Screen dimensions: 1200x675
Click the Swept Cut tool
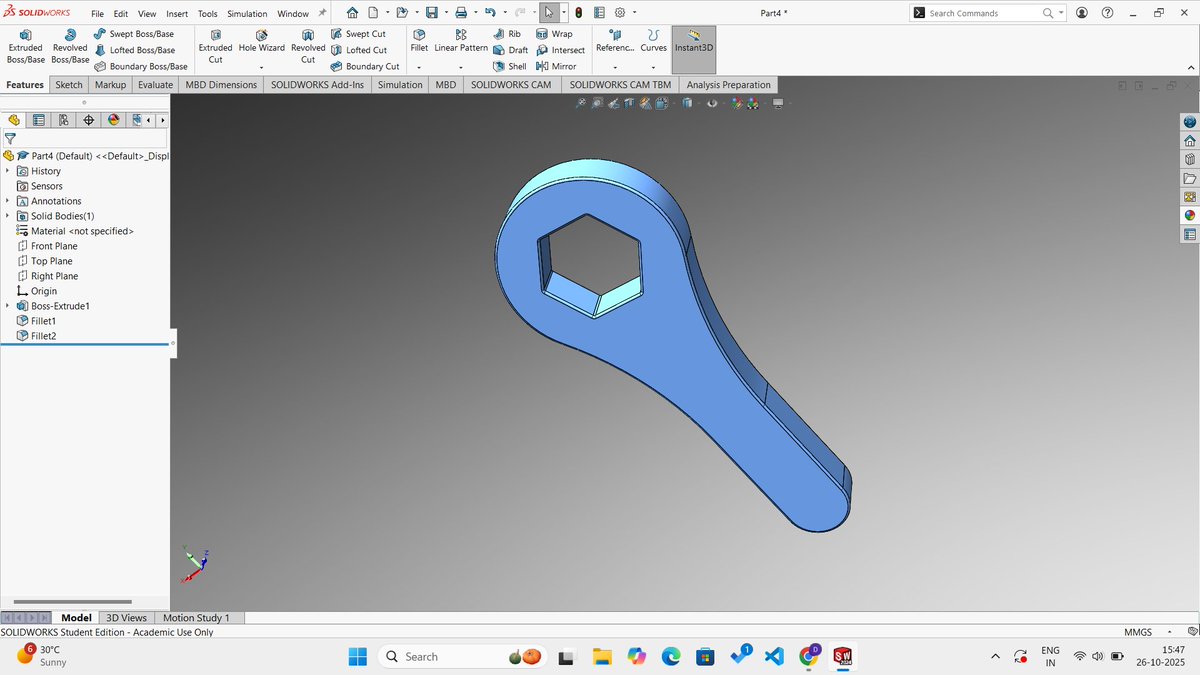pyautogui.click(x=358, y=34)
